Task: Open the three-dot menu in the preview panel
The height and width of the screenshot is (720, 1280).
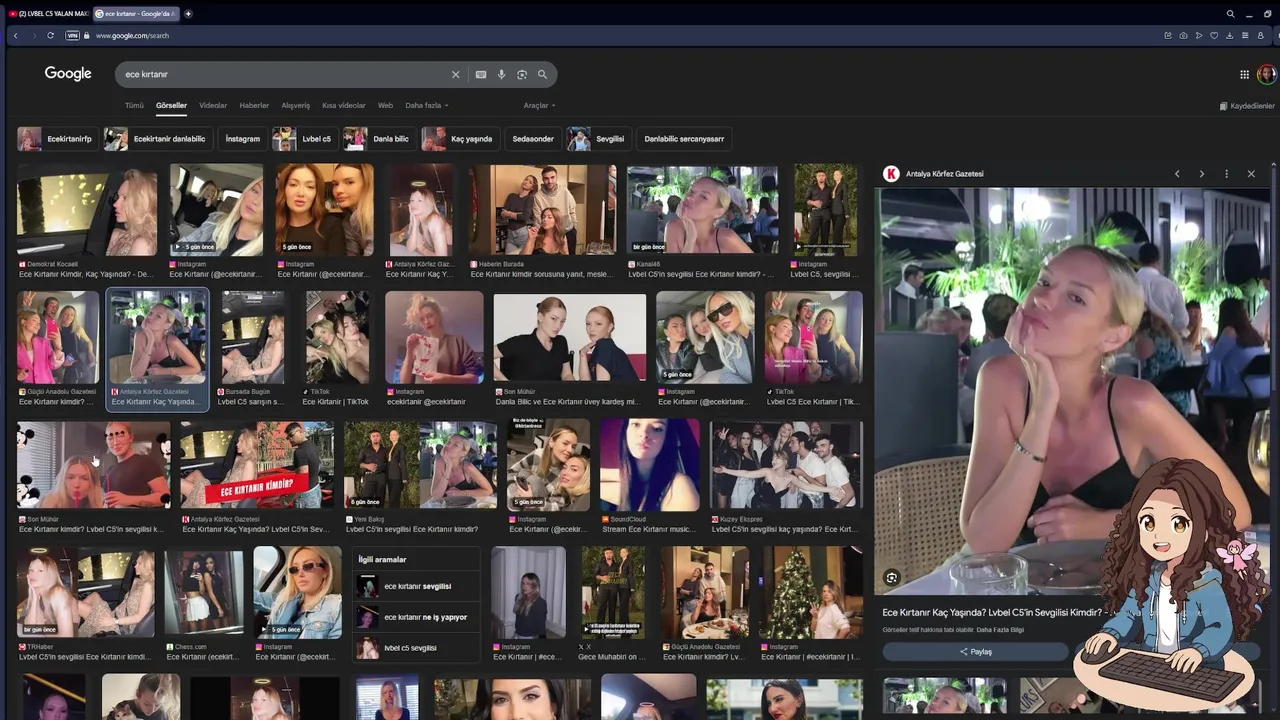Action: pos(1226,174)
